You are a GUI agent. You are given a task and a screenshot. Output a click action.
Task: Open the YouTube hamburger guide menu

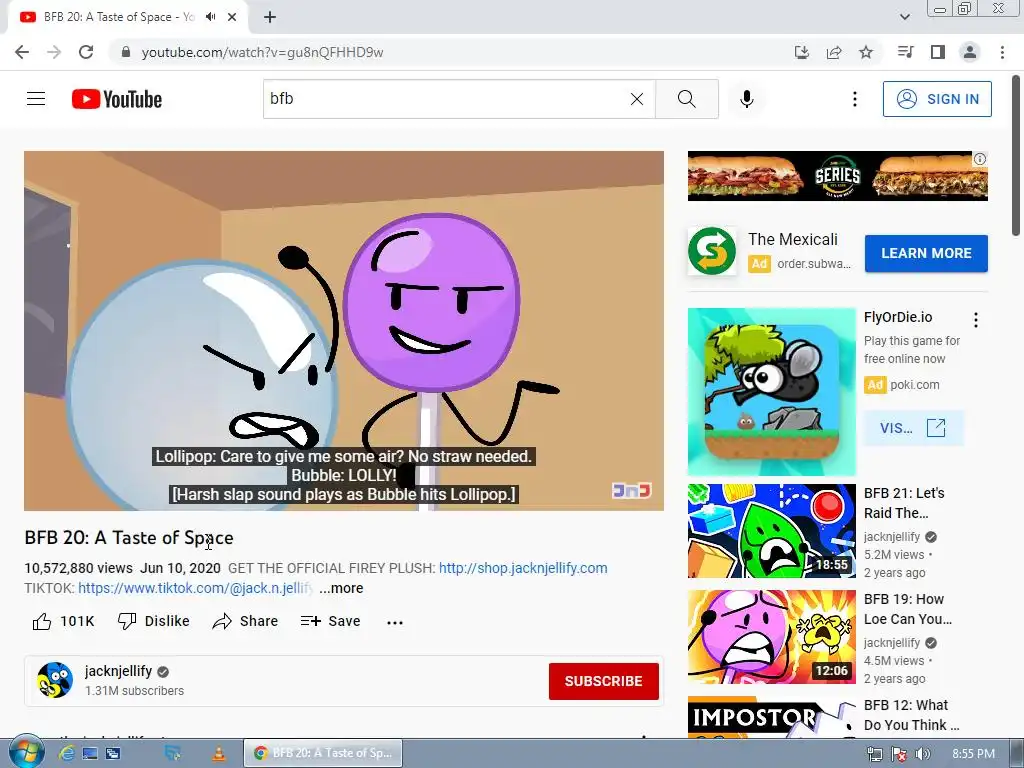pyautogui.click(x=36, y=99)
